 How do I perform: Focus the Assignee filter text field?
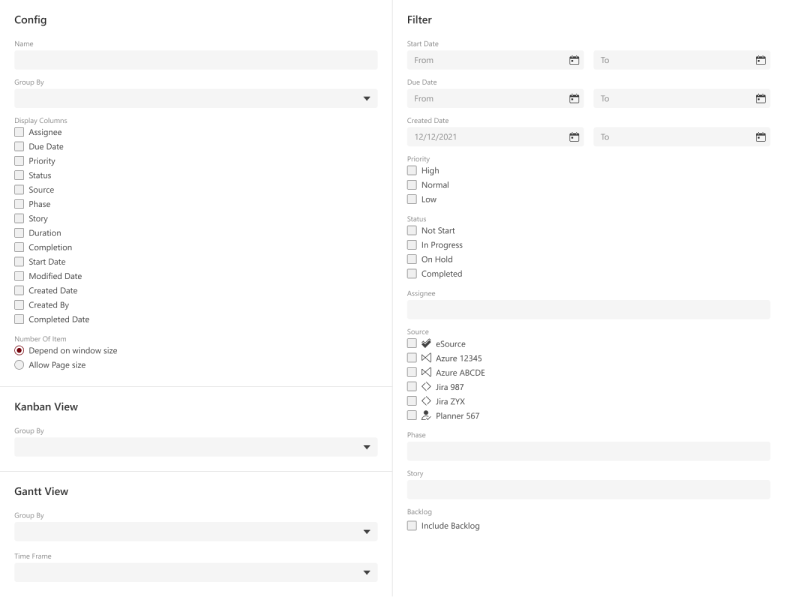pyautogui.click(x=588, y=310)
